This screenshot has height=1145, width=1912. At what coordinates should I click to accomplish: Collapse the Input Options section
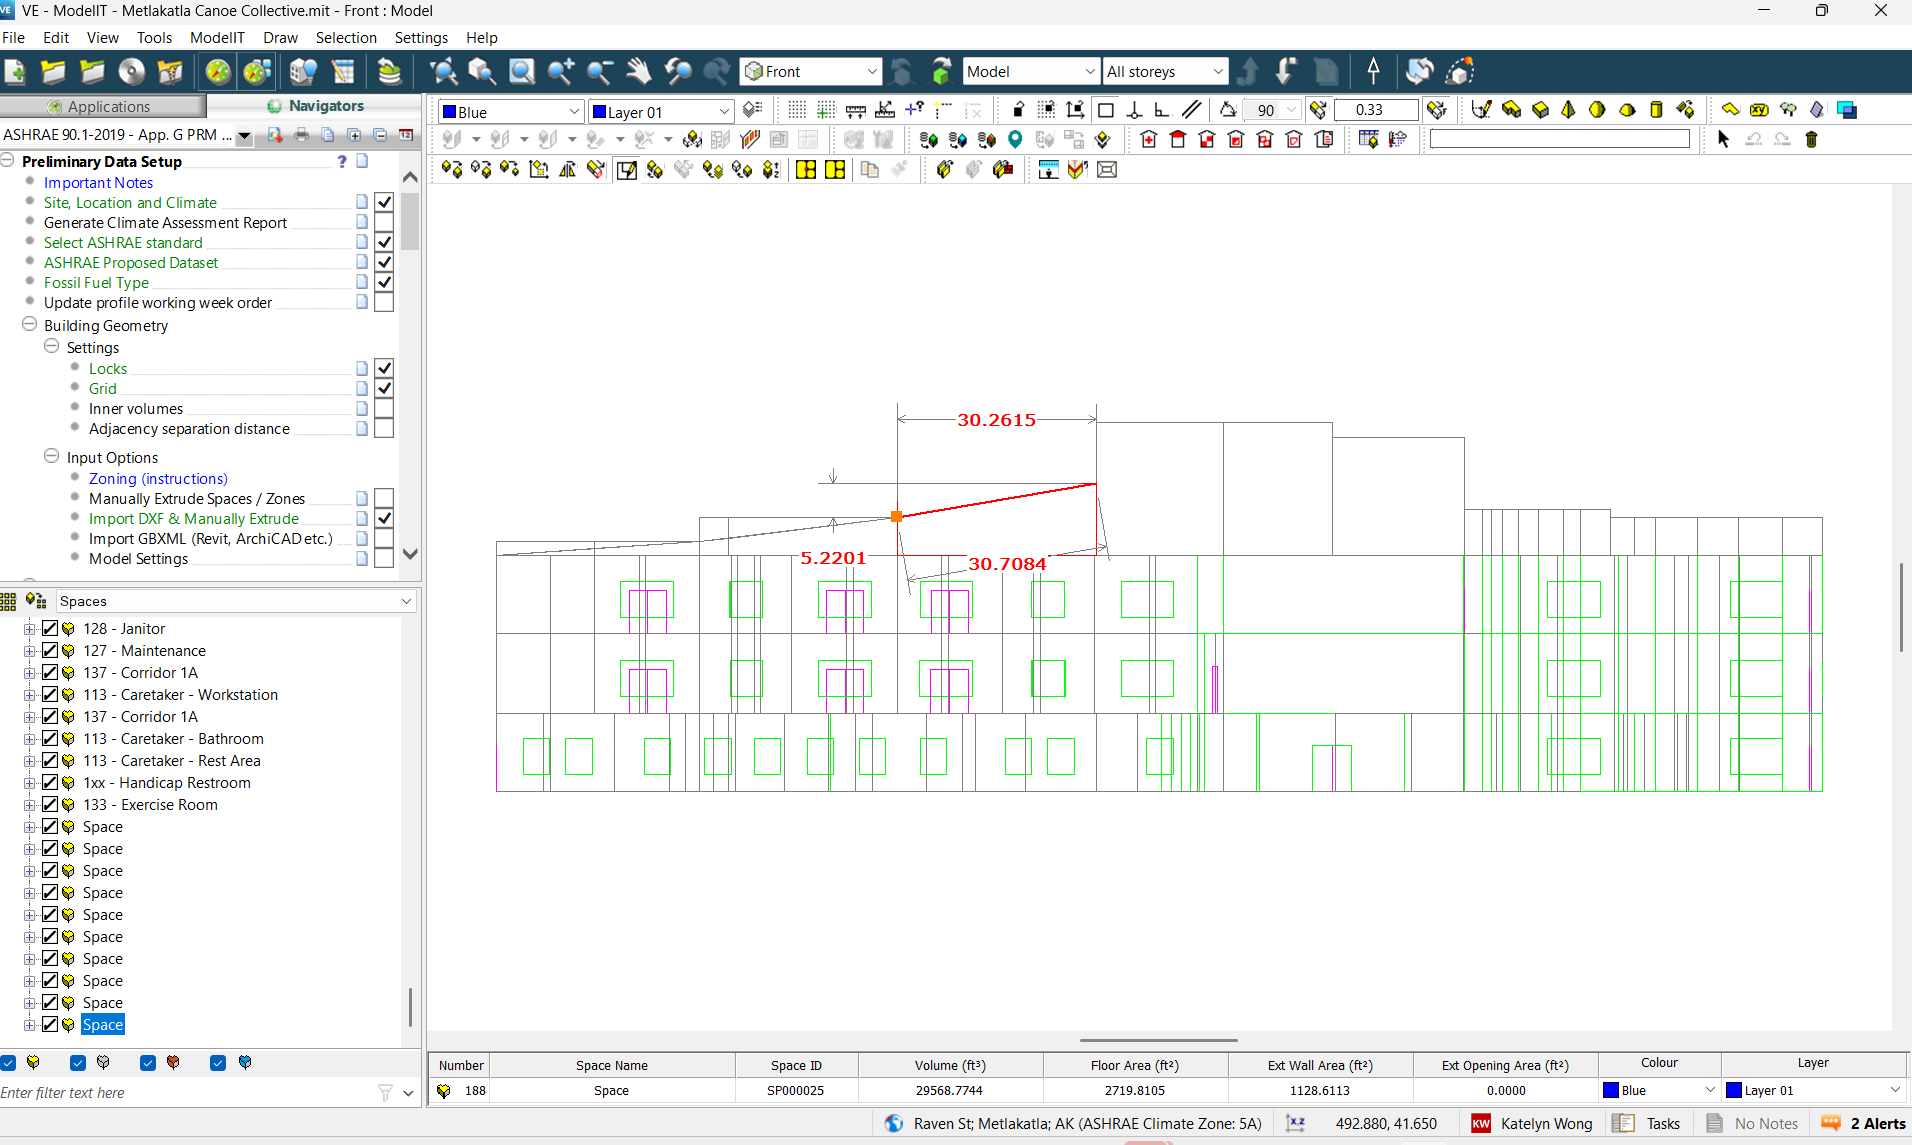pyautogui.click(x=52, y=456)
